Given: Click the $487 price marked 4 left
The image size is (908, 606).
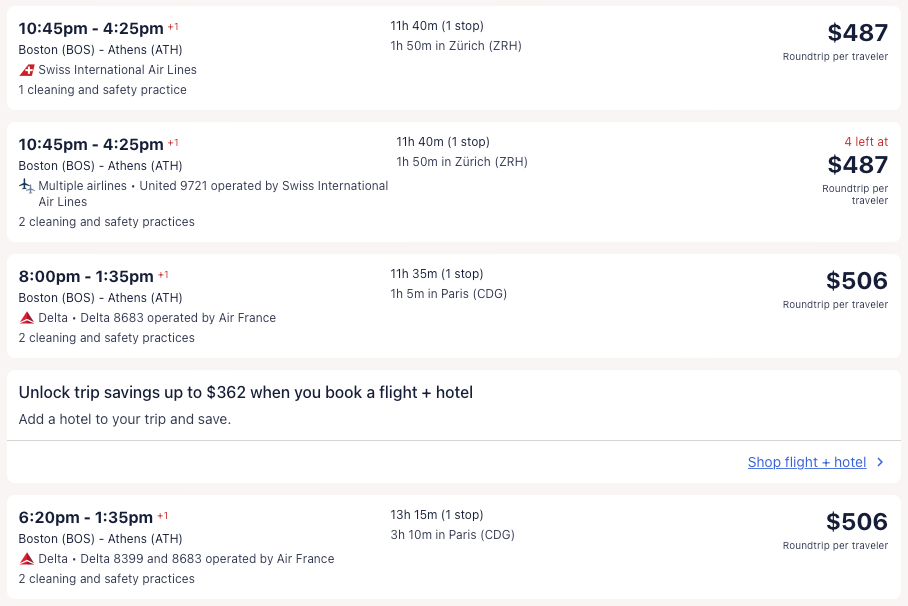Looking at the screenshot, I should pyautogui.click(x=857, y=165).
